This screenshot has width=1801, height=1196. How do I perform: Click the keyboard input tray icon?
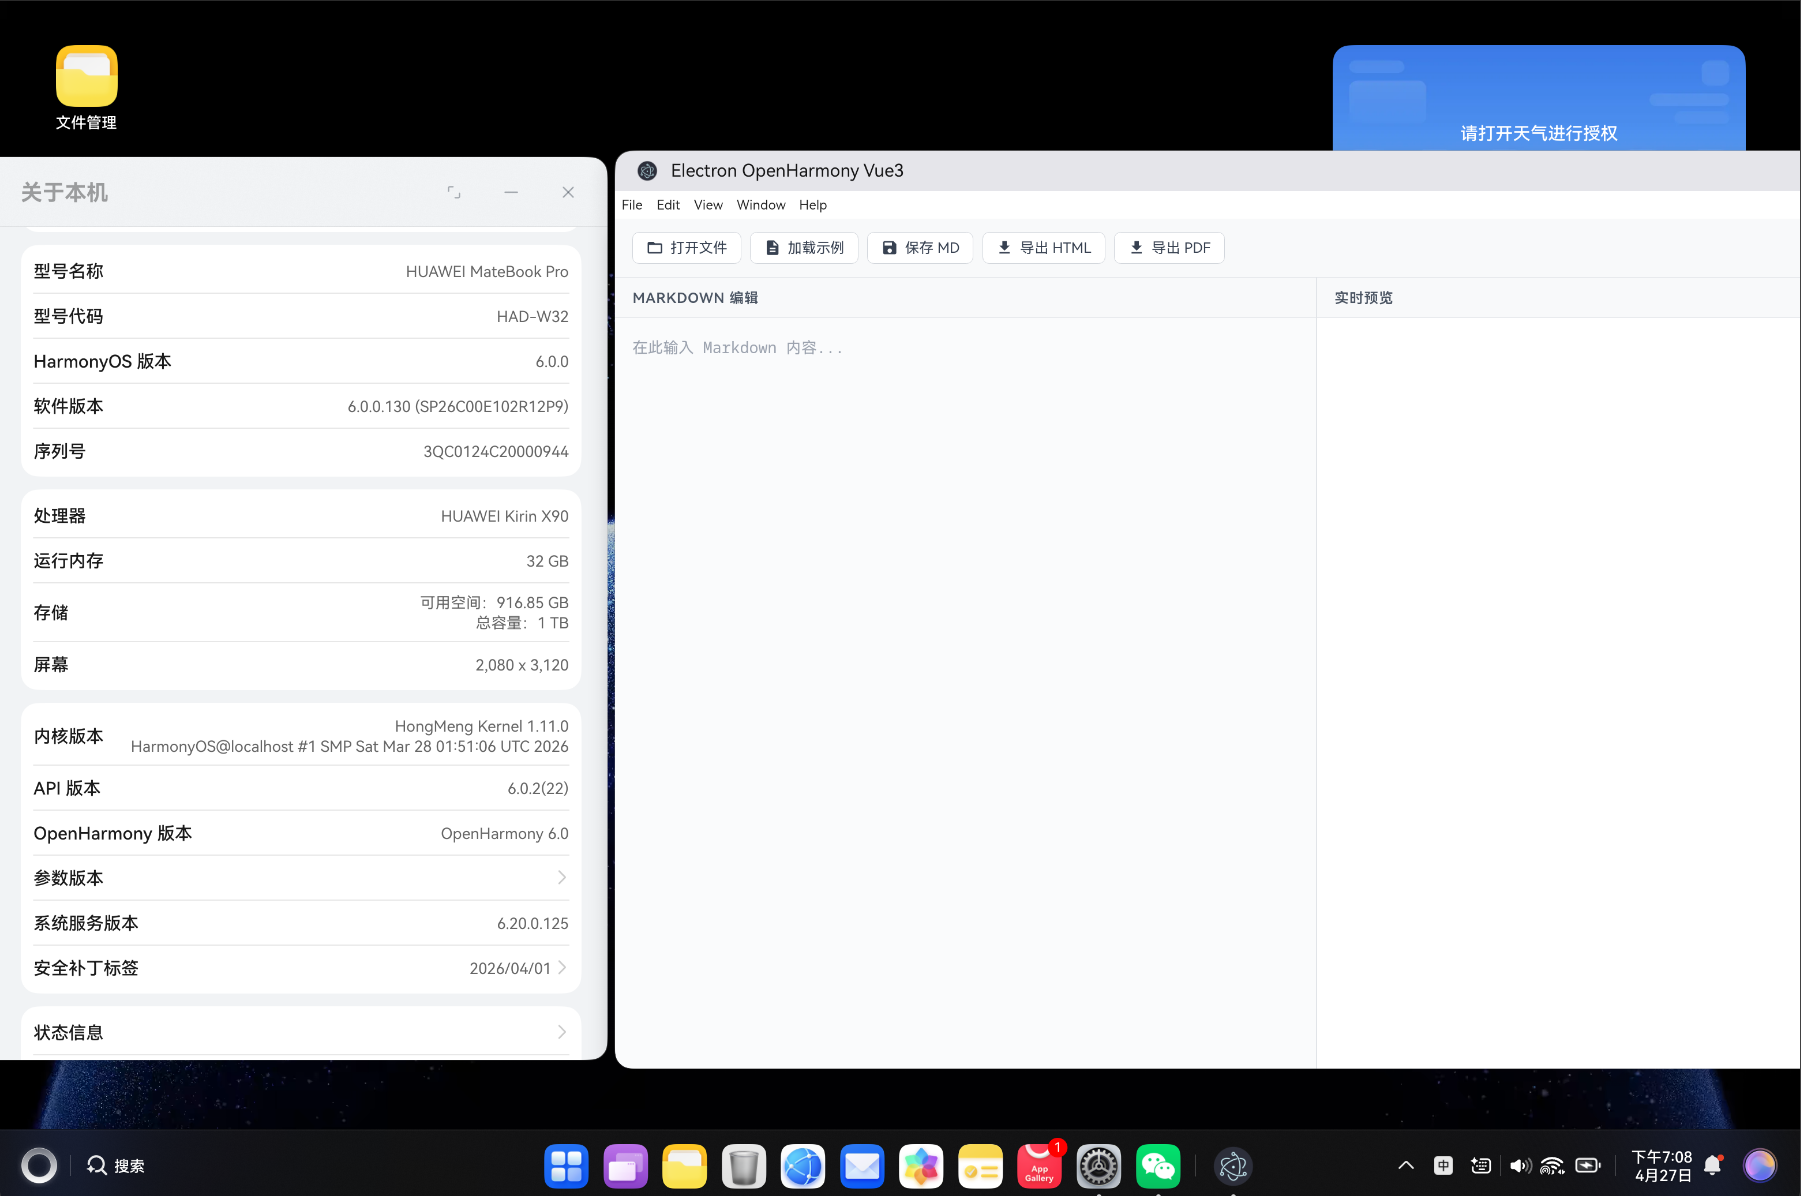point(1481,1165)
